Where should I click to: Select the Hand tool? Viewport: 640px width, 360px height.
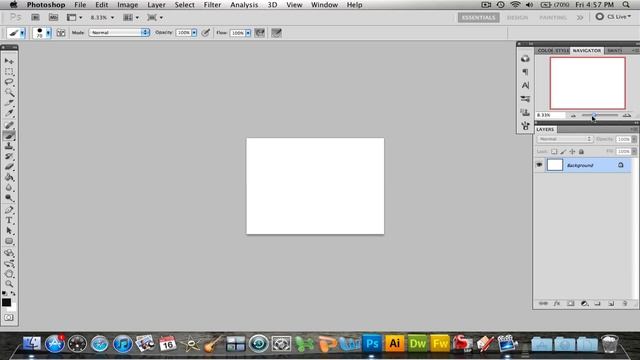click(x=9, y=274)
